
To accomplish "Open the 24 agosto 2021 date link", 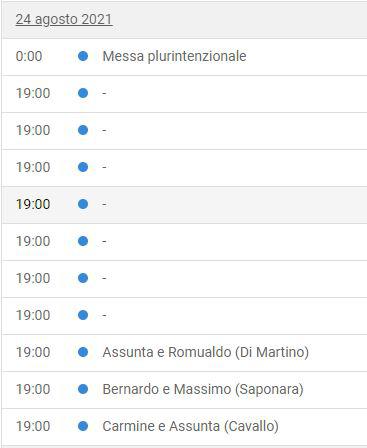I will point(64,19).
